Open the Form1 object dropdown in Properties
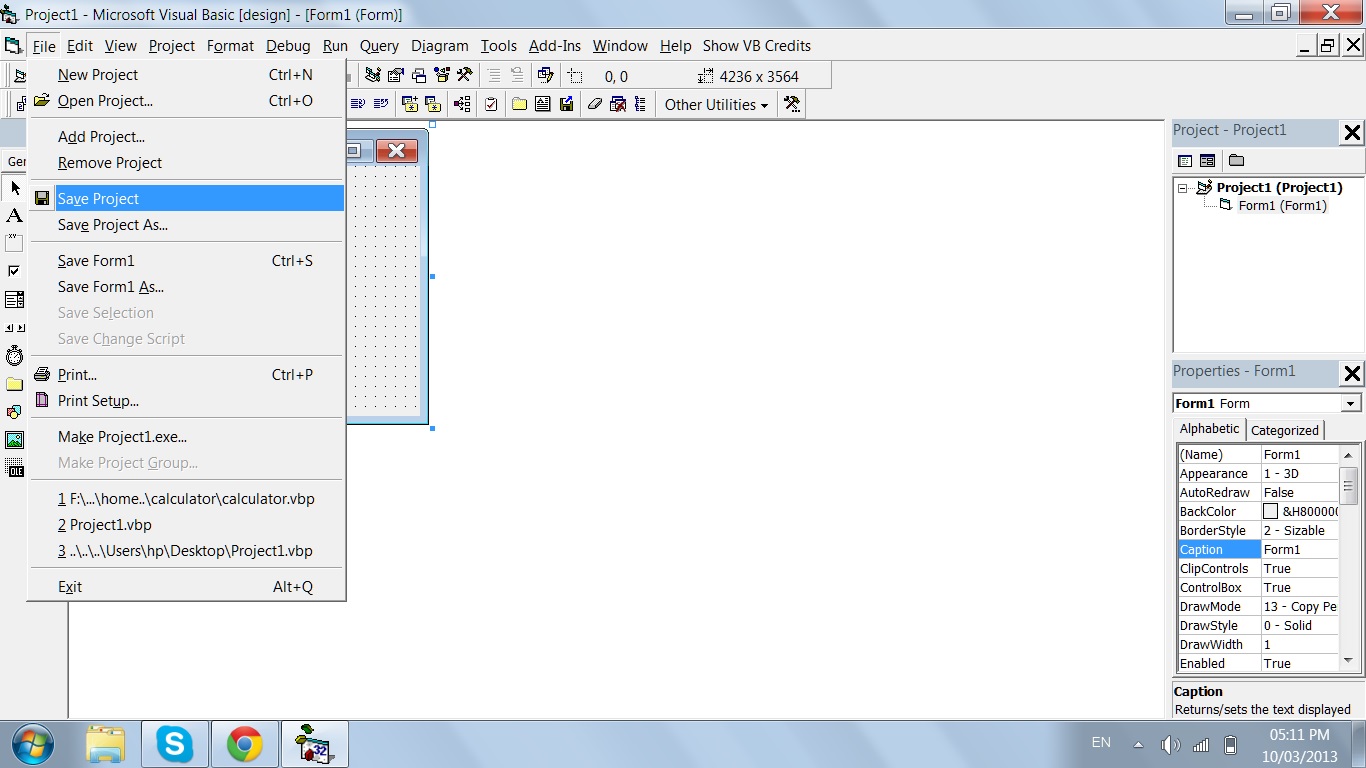The height and width of the screenshot is (768, 1366). (x=1351, y=403)
